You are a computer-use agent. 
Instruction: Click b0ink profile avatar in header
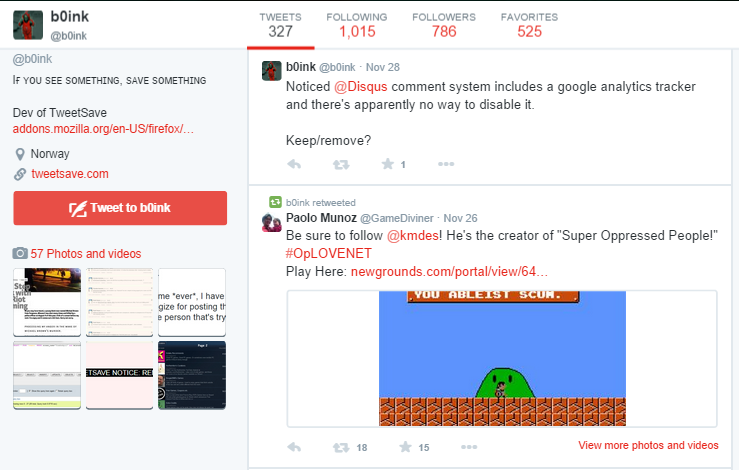pos(27,24)
